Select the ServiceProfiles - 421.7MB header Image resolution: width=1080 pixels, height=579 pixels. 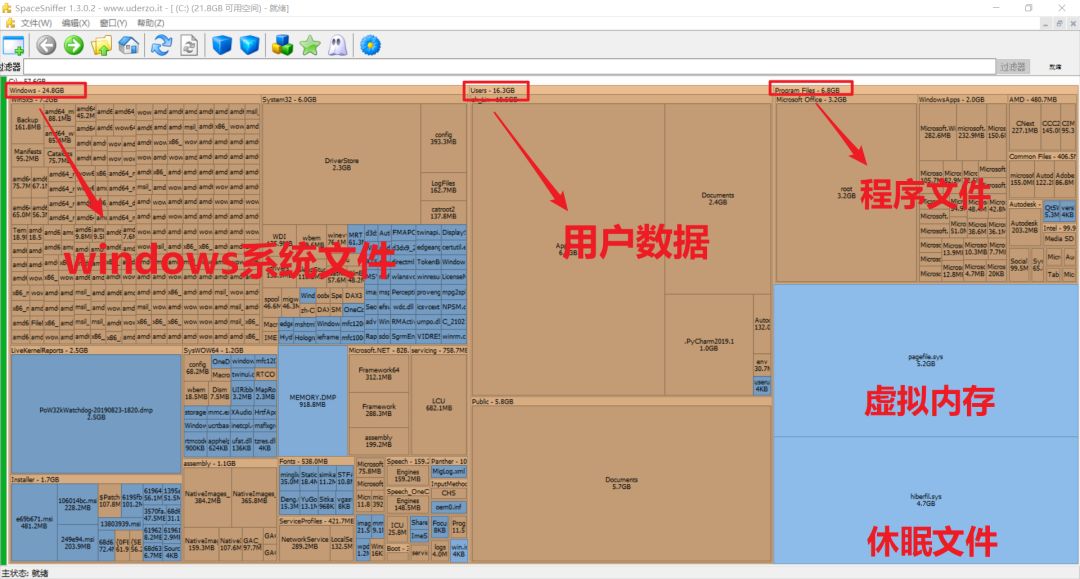317,521
